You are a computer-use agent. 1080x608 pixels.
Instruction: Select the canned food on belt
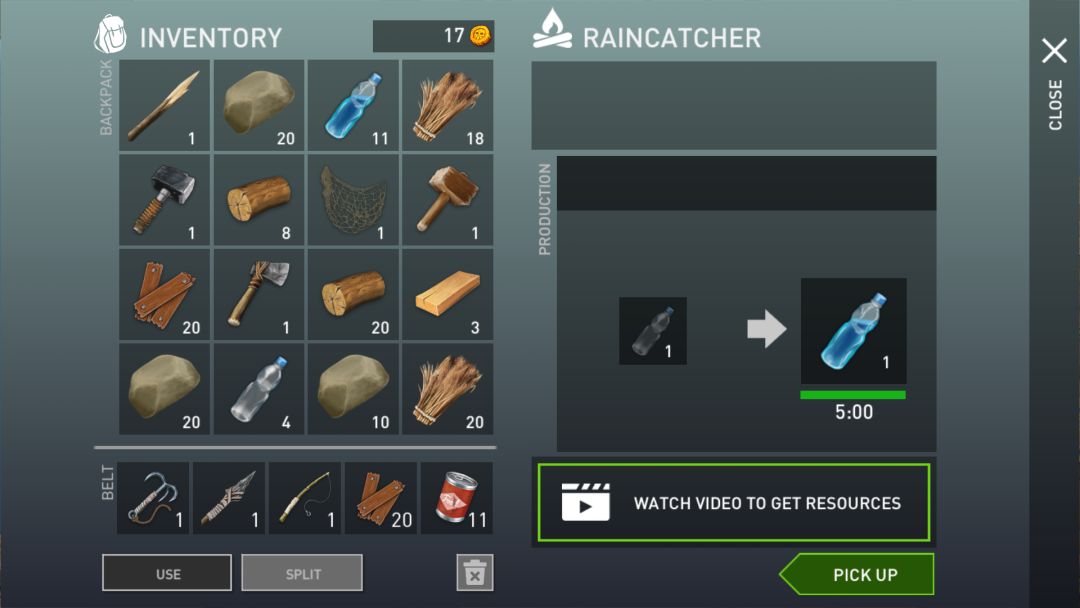click(457, 498)
